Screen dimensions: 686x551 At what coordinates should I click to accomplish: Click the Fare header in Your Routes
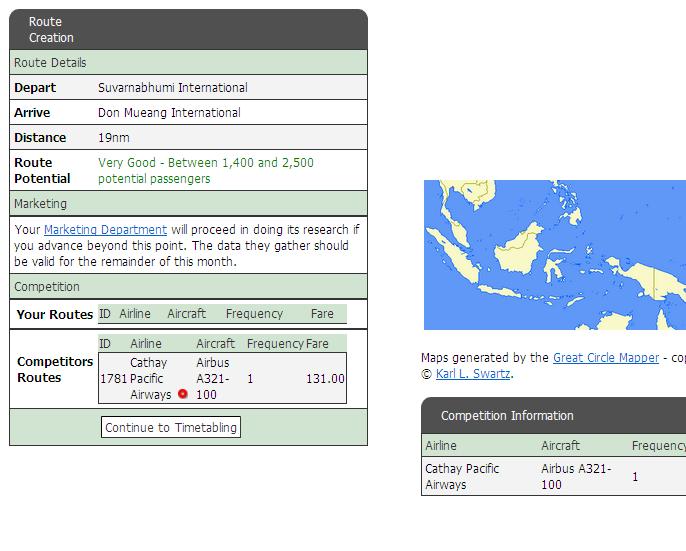coord(322,314)
